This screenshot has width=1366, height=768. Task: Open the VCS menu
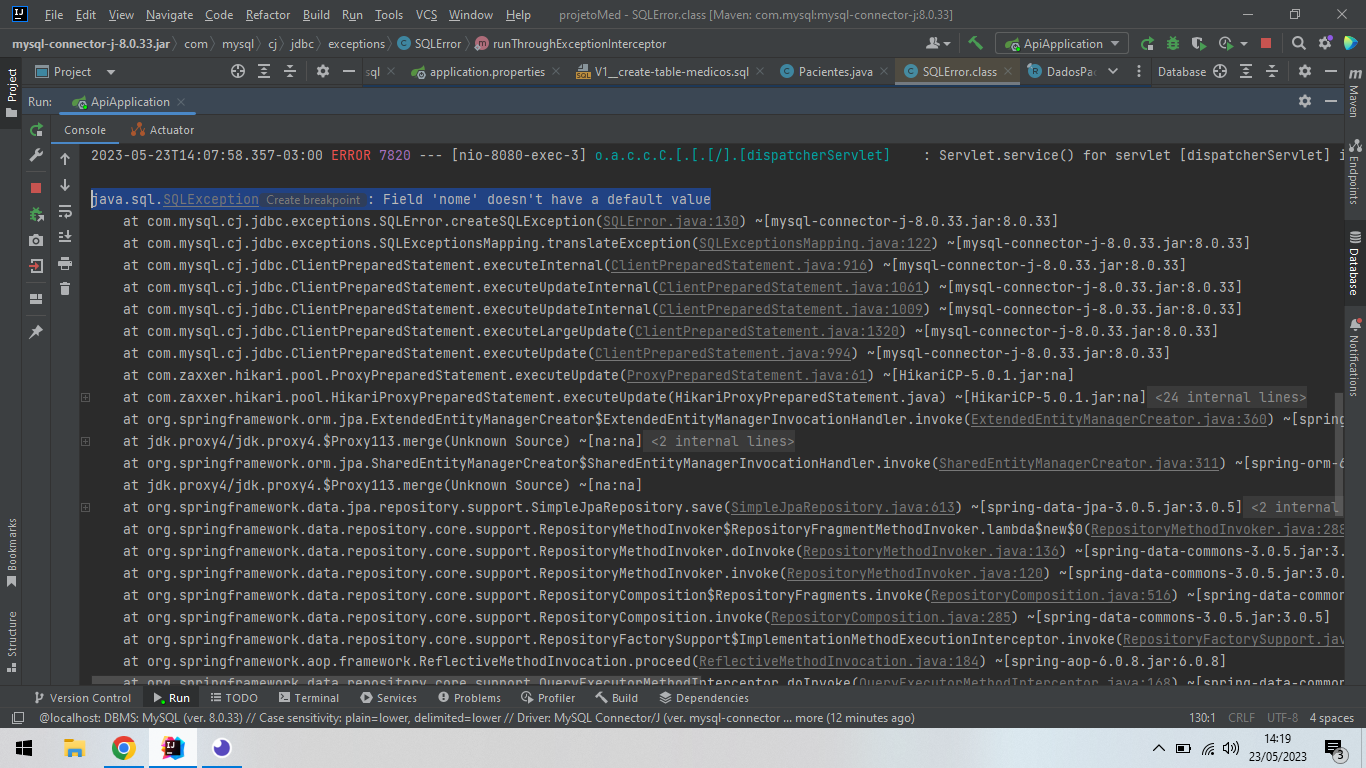point(426,15)
